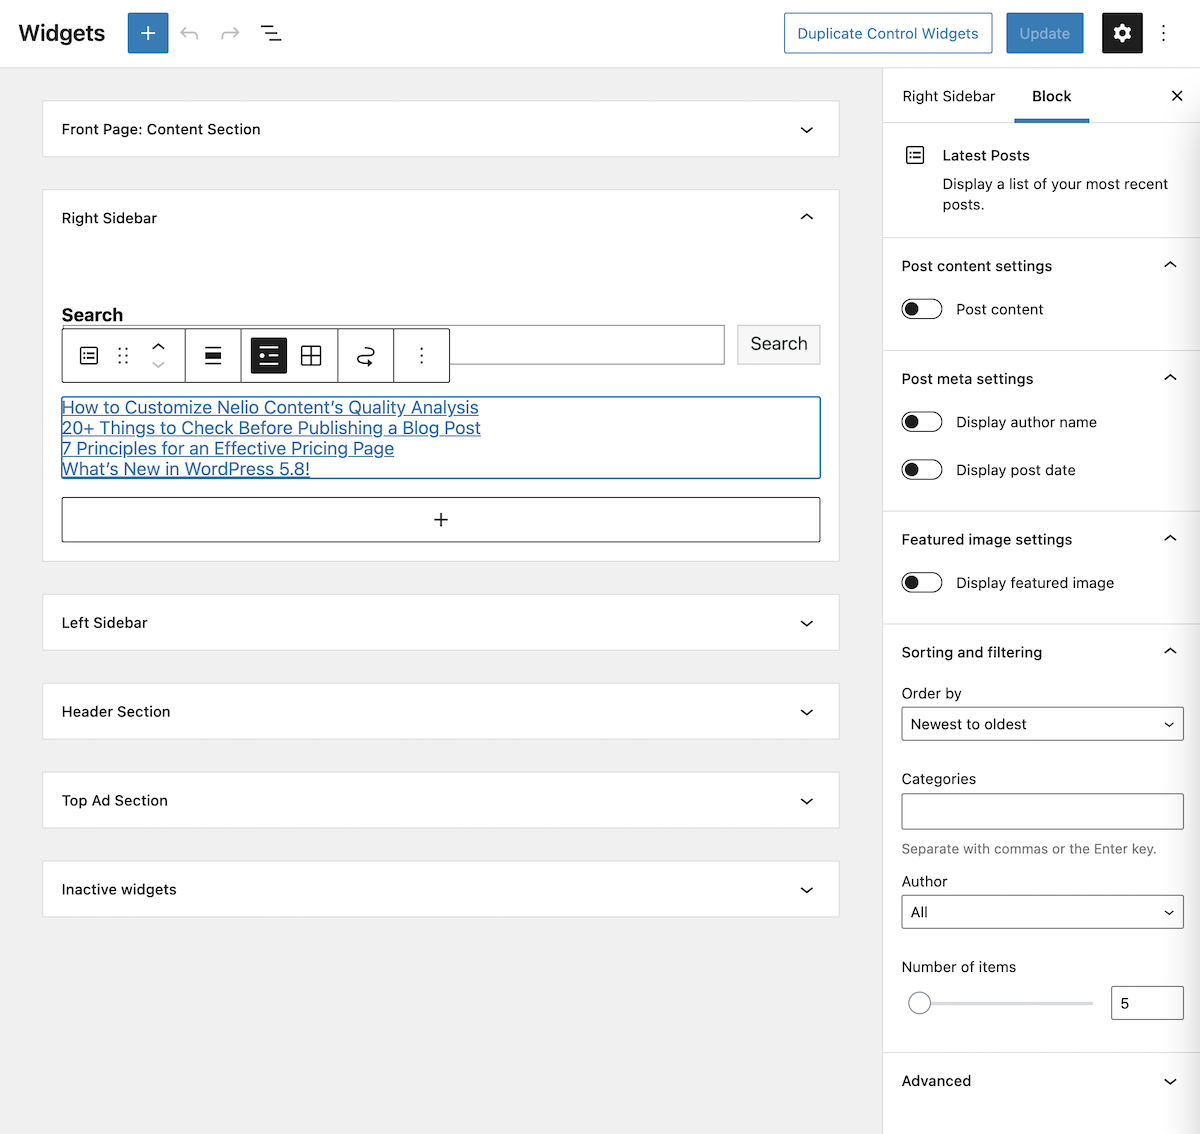Image resolution: width=1200 pixels, height=1134 pixels.
Task: Expand the Top Ad Section area
Action: [x=441, y=801]
